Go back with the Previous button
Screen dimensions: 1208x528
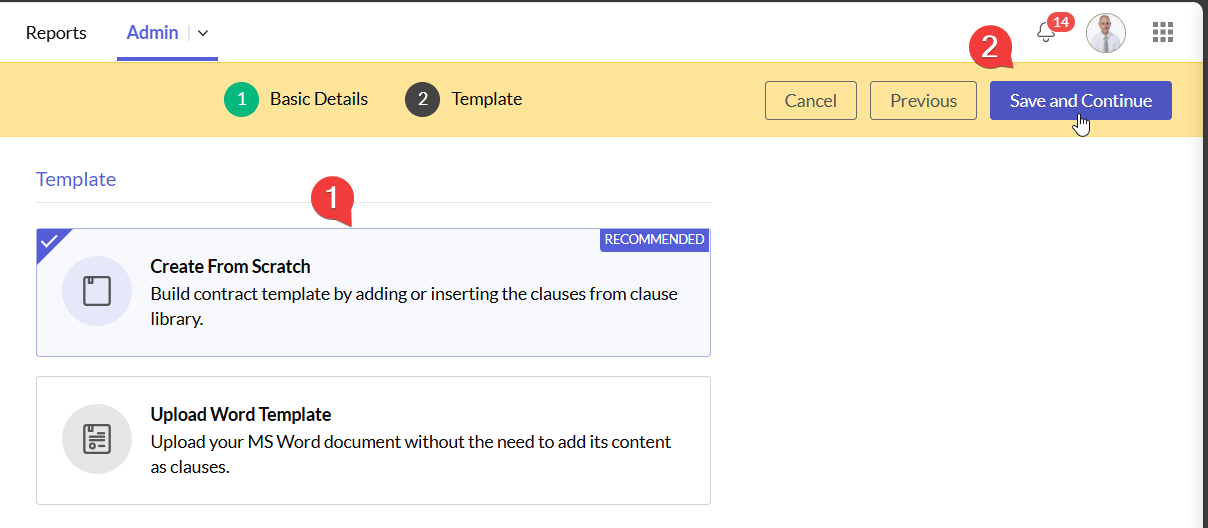coord(923,100)
